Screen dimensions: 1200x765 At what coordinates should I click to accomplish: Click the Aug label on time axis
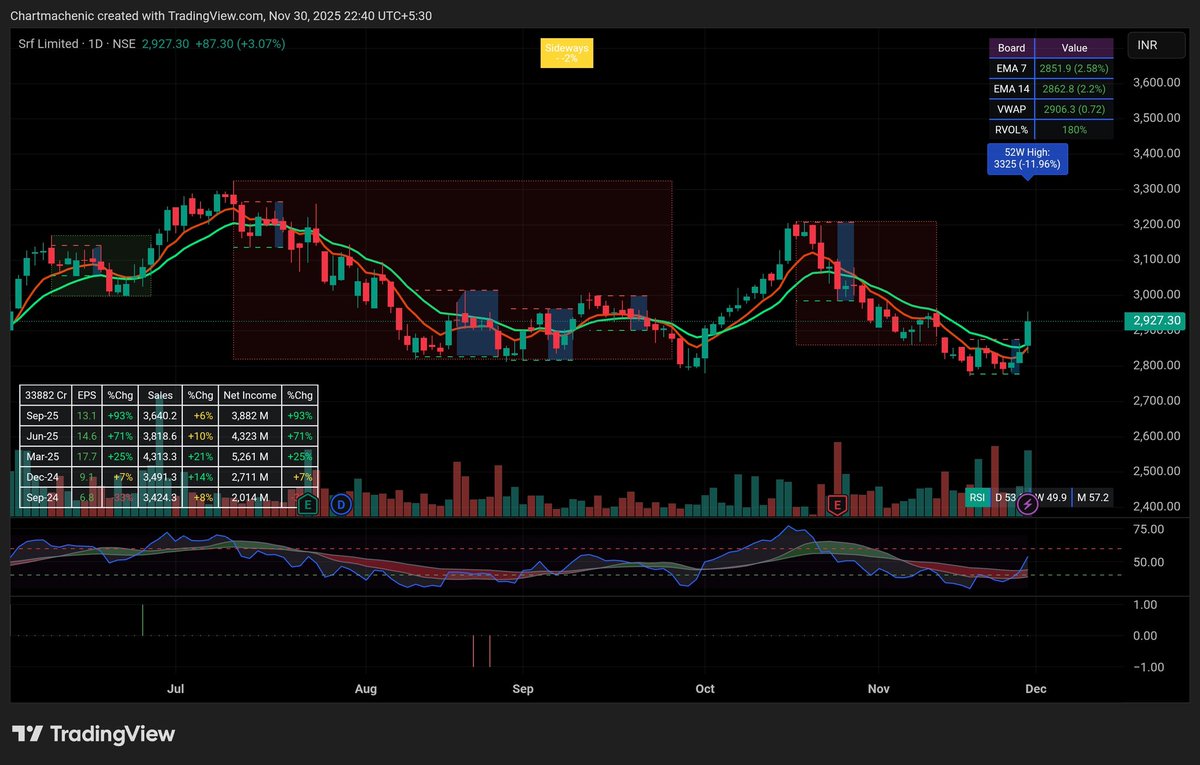[366, 689]
